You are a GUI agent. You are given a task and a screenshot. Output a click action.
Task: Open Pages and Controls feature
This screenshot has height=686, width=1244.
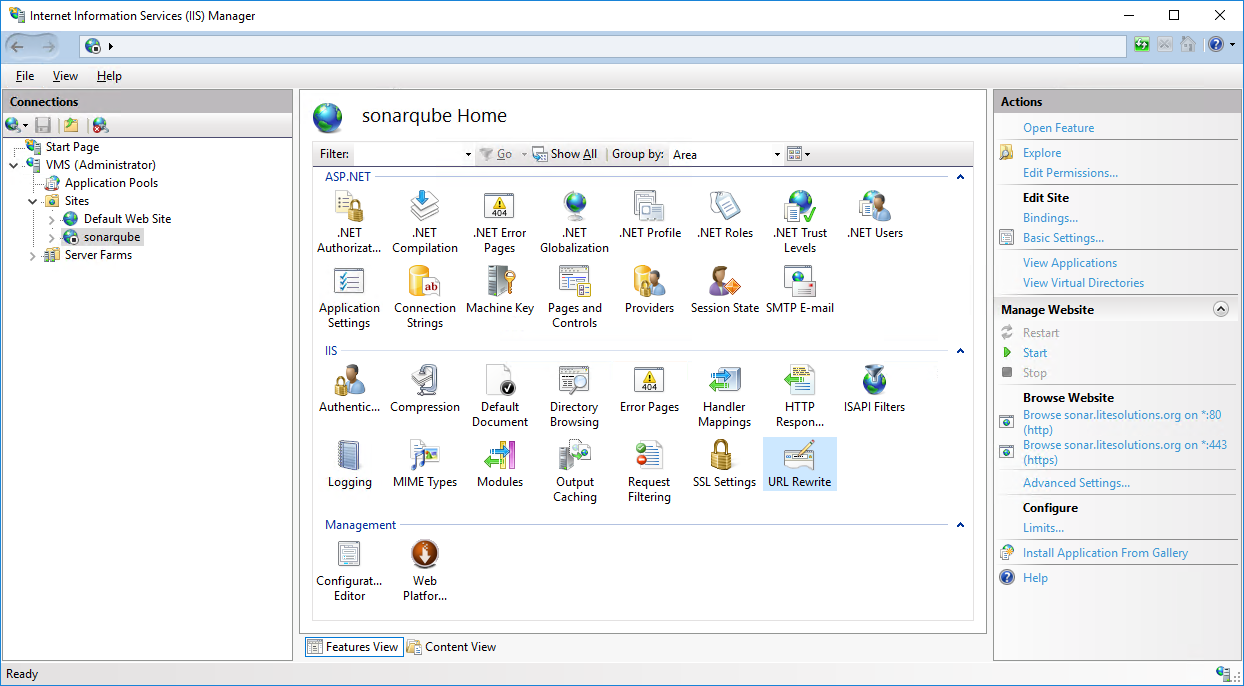click(x=574, y=296)
